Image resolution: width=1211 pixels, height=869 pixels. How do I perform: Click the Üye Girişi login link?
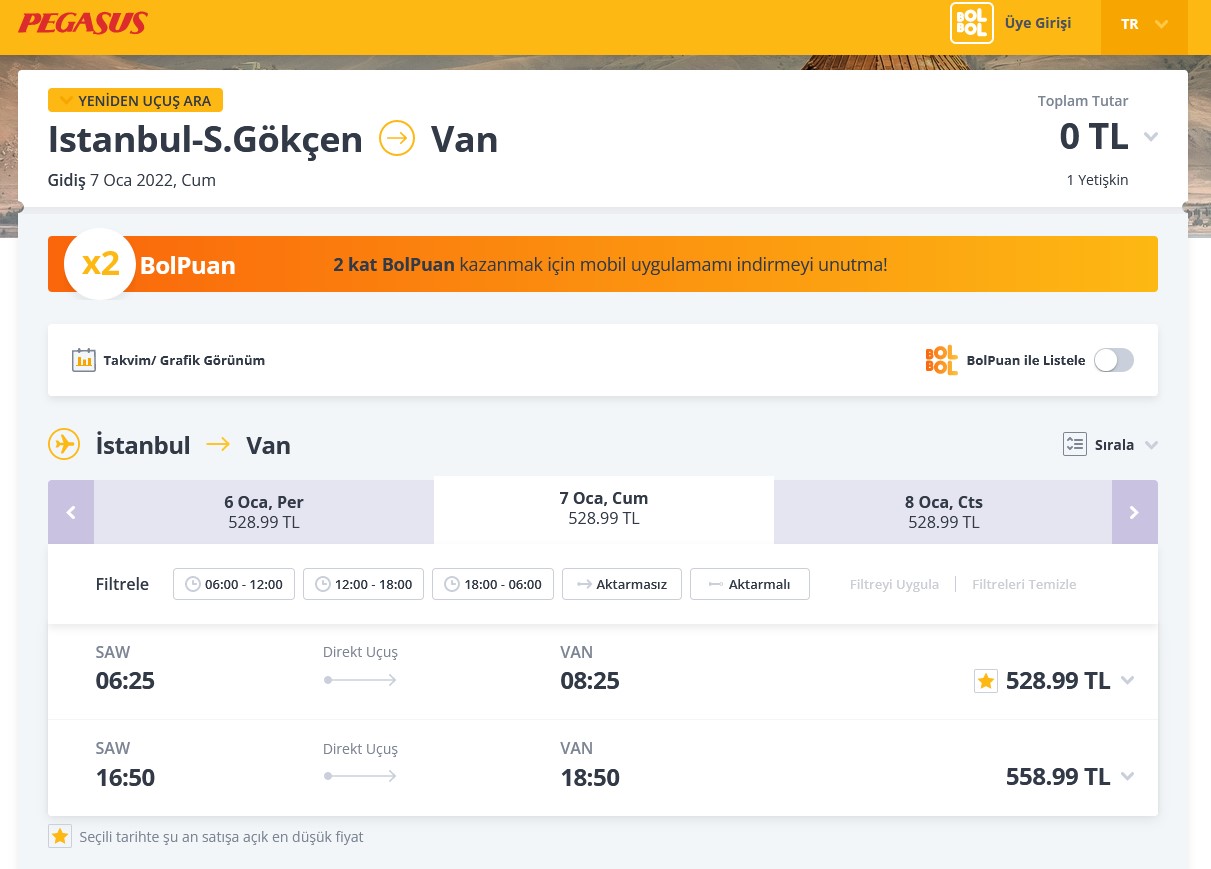click(1038, 23)
